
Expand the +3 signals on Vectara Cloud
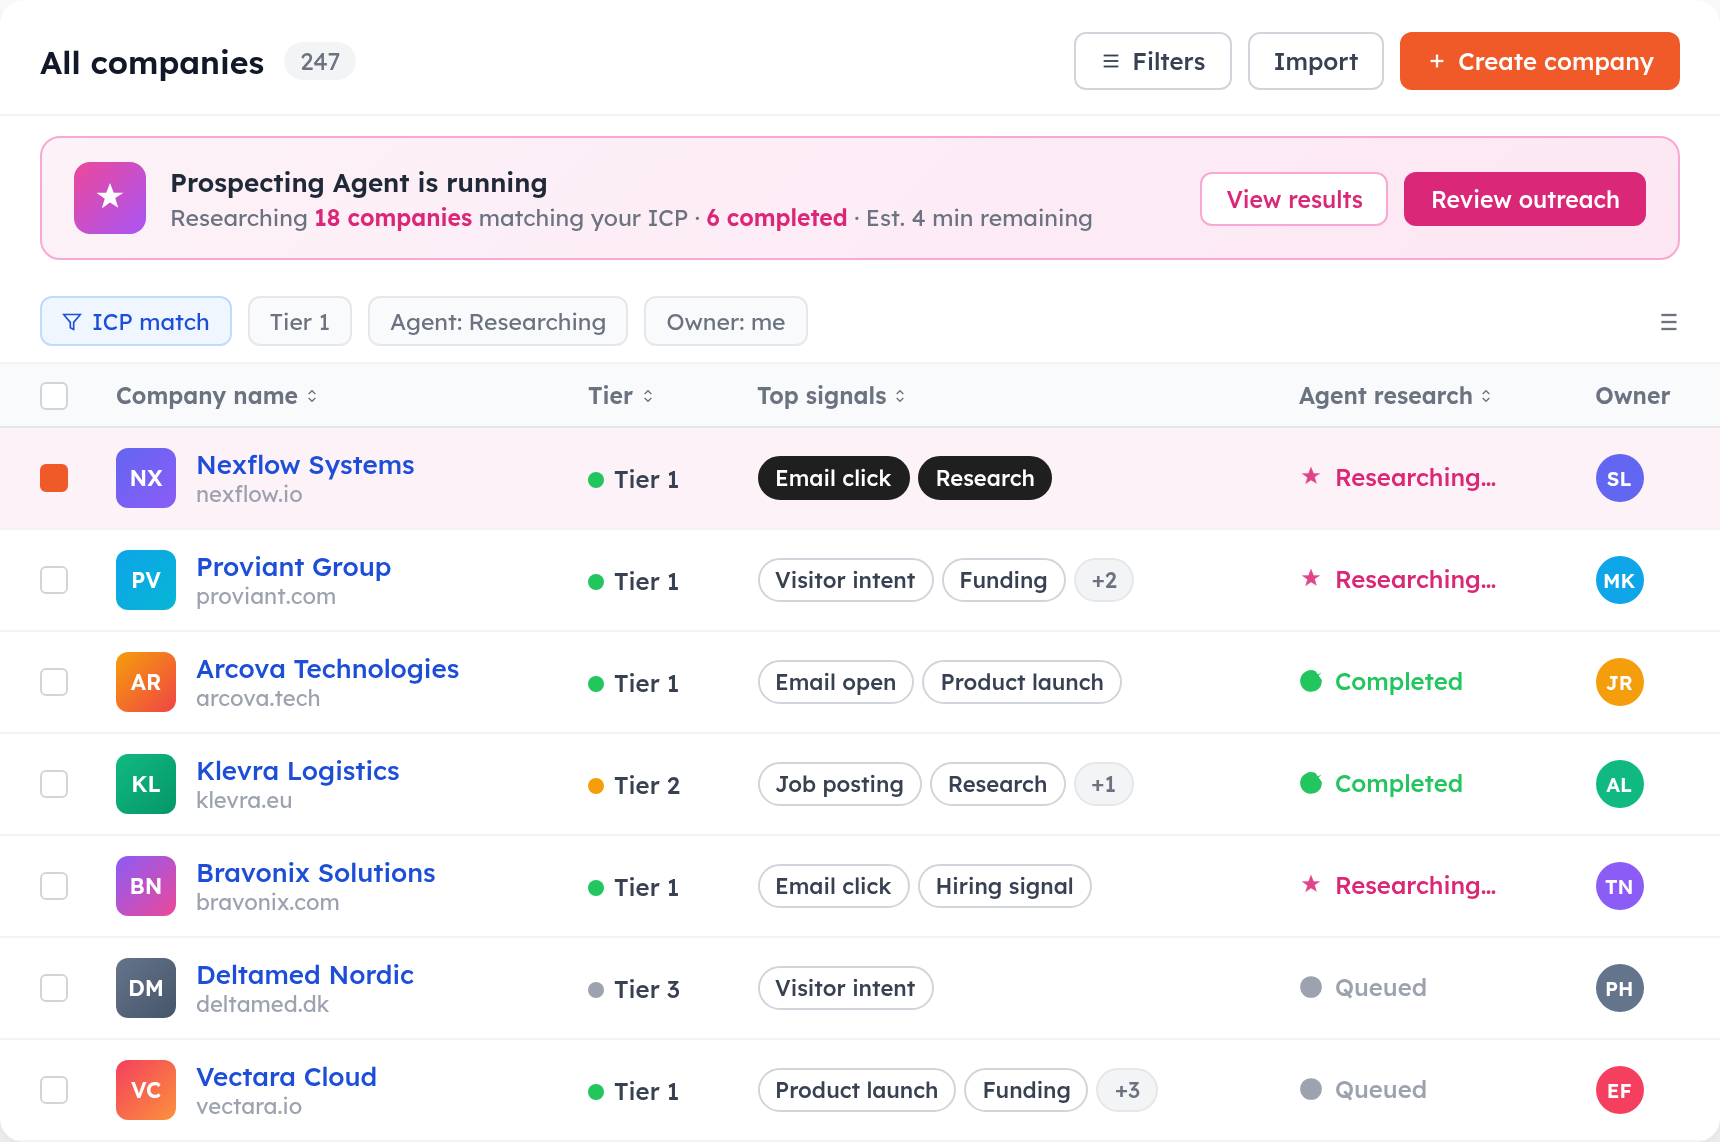[1127, 1090]
